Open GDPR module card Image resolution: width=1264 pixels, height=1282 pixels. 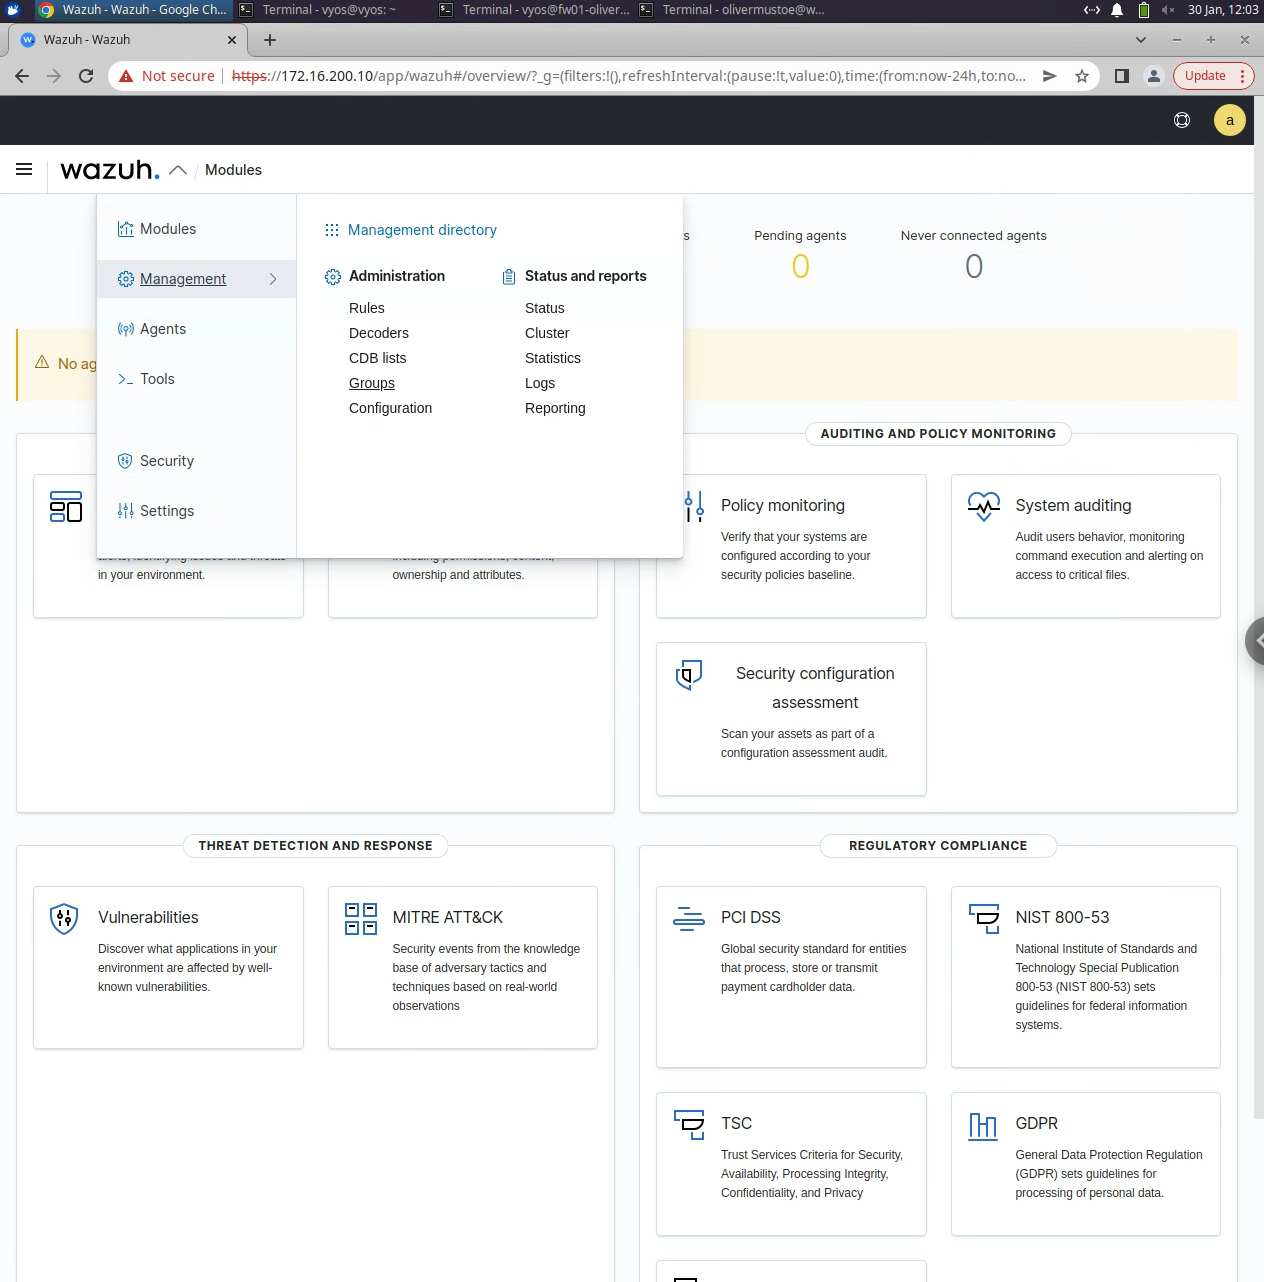click(1085, 1164)
